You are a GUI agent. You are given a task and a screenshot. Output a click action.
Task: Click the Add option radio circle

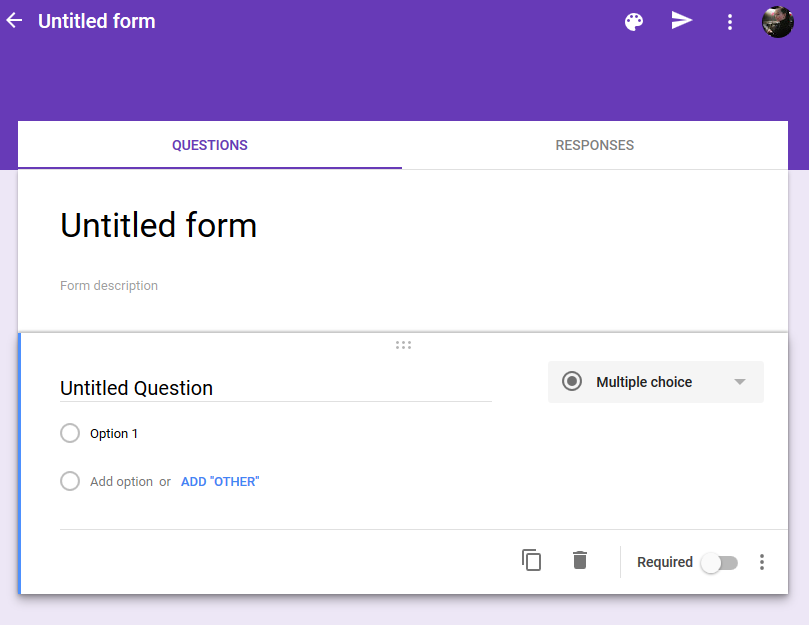(70, 481)
